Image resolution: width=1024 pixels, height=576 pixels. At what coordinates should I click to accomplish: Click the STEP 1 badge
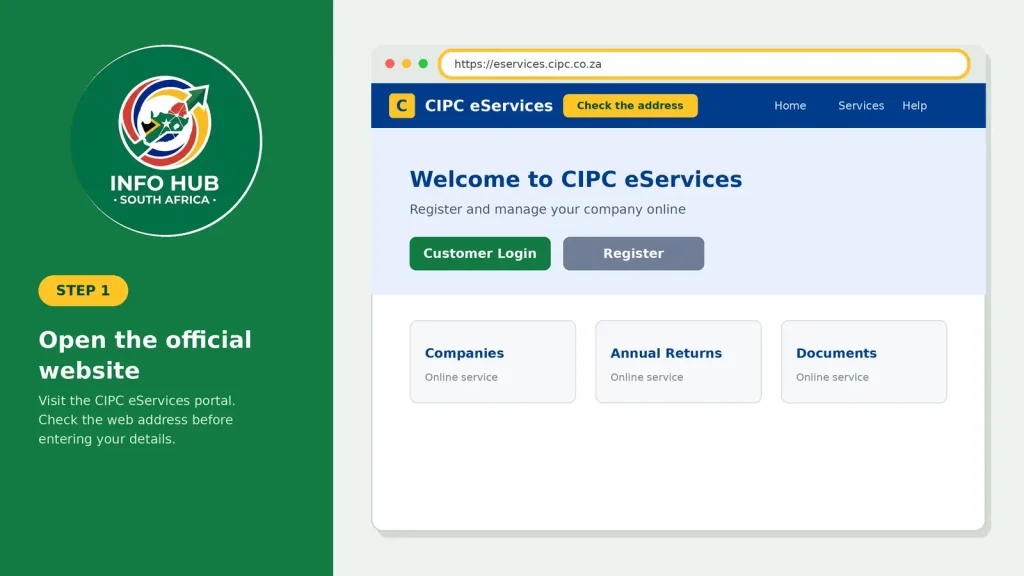[x=83, y=291]
